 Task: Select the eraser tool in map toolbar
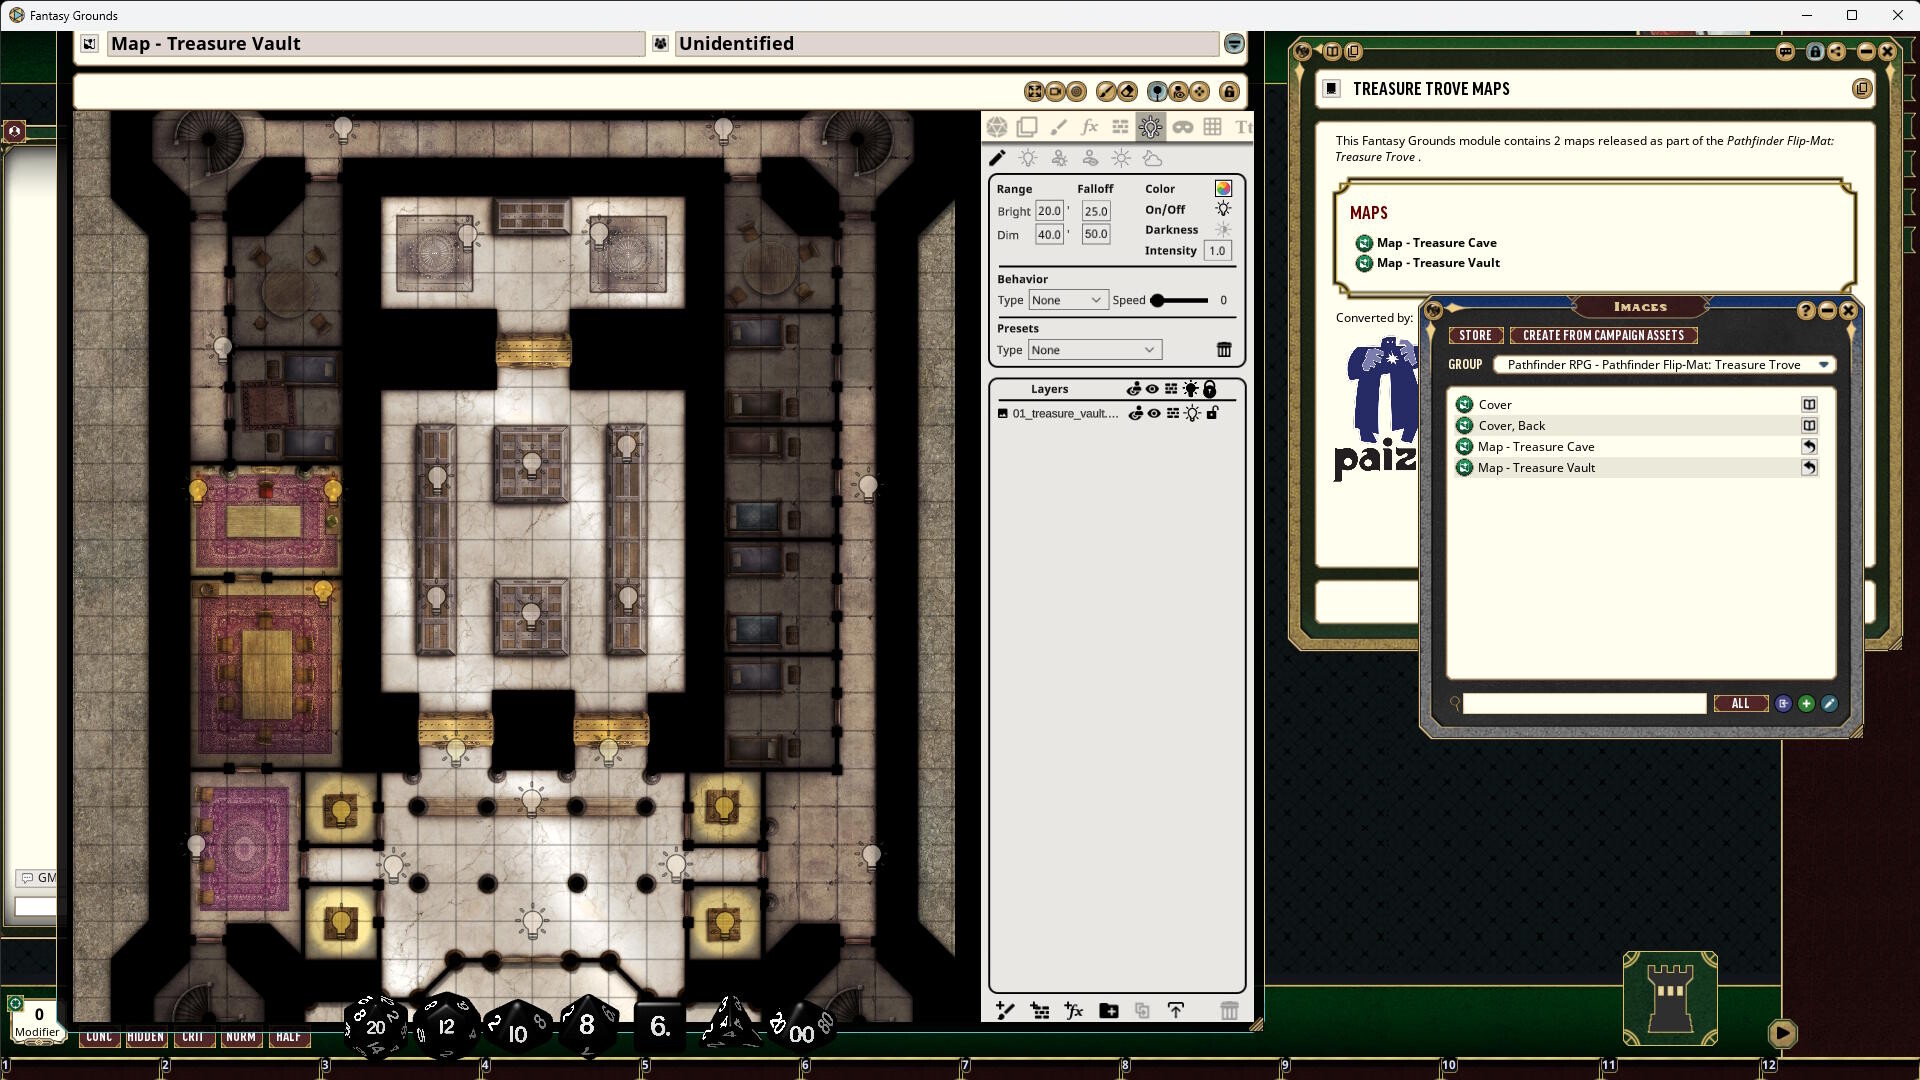pyautogui.click(x=1127, y=91)
